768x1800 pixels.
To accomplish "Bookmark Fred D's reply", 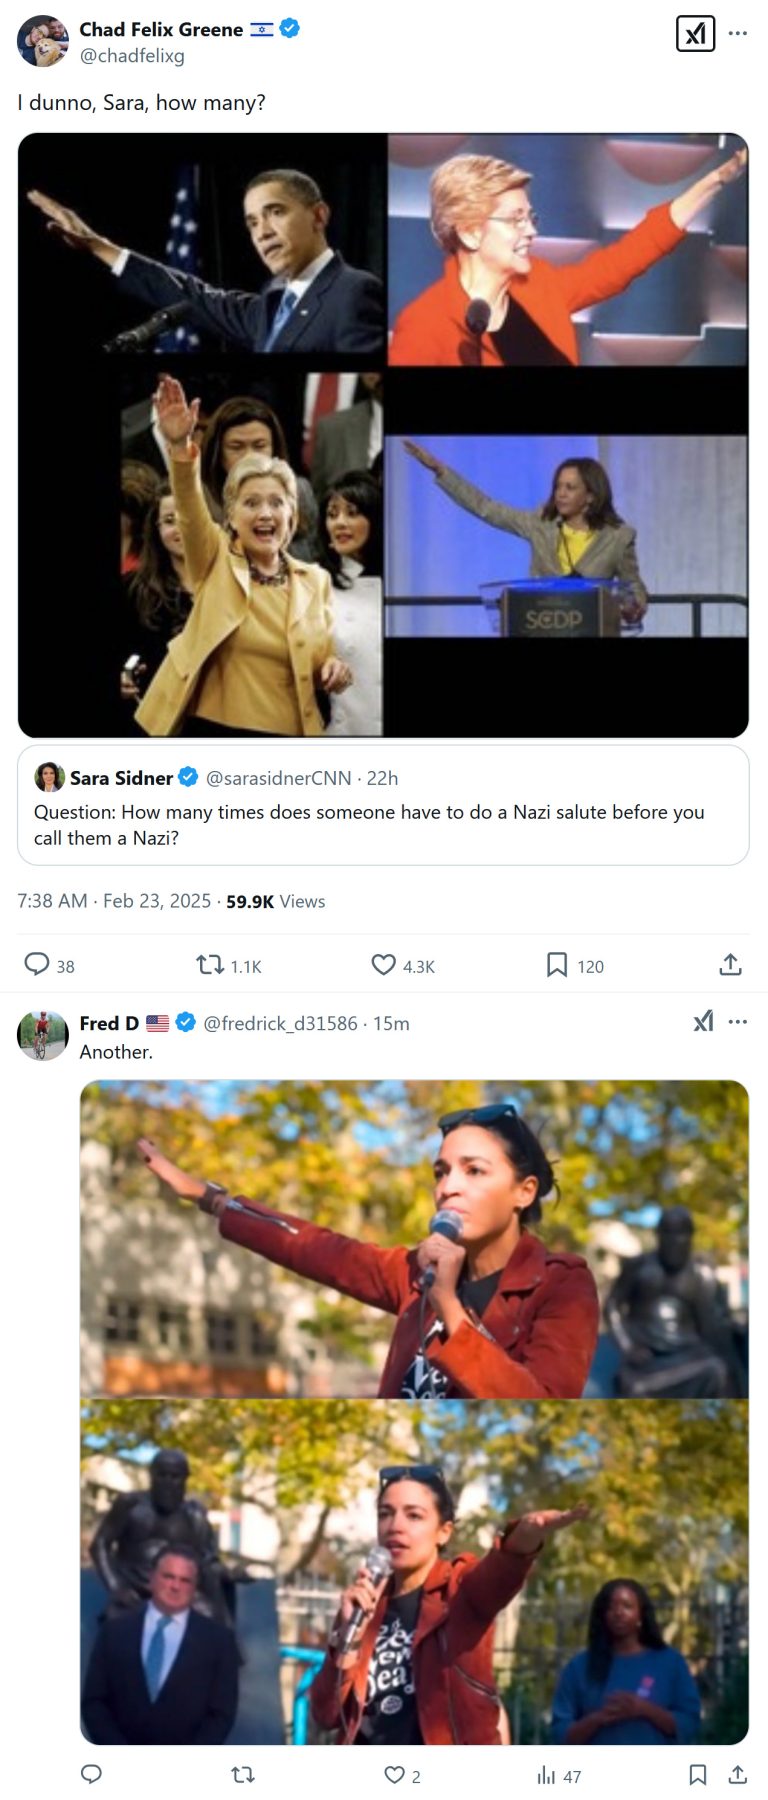I will coord(698,1774).
